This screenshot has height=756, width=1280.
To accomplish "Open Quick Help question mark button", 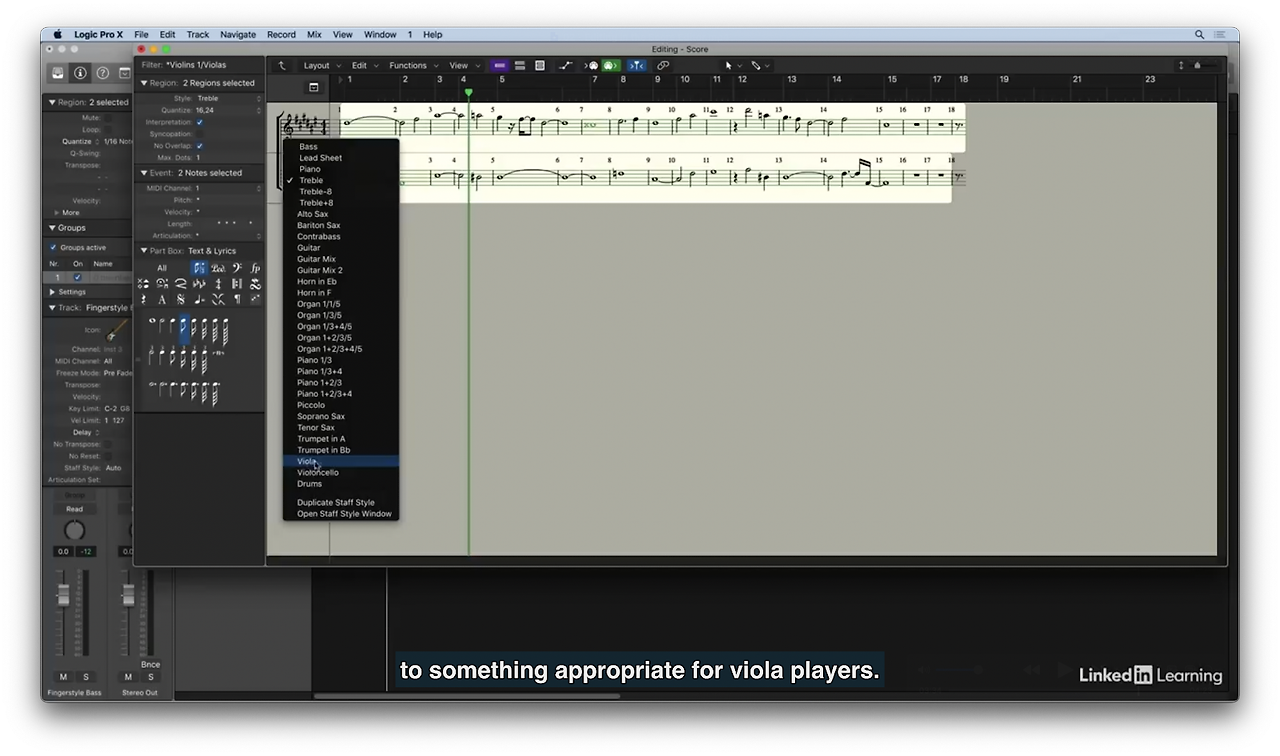I will 102,73.
